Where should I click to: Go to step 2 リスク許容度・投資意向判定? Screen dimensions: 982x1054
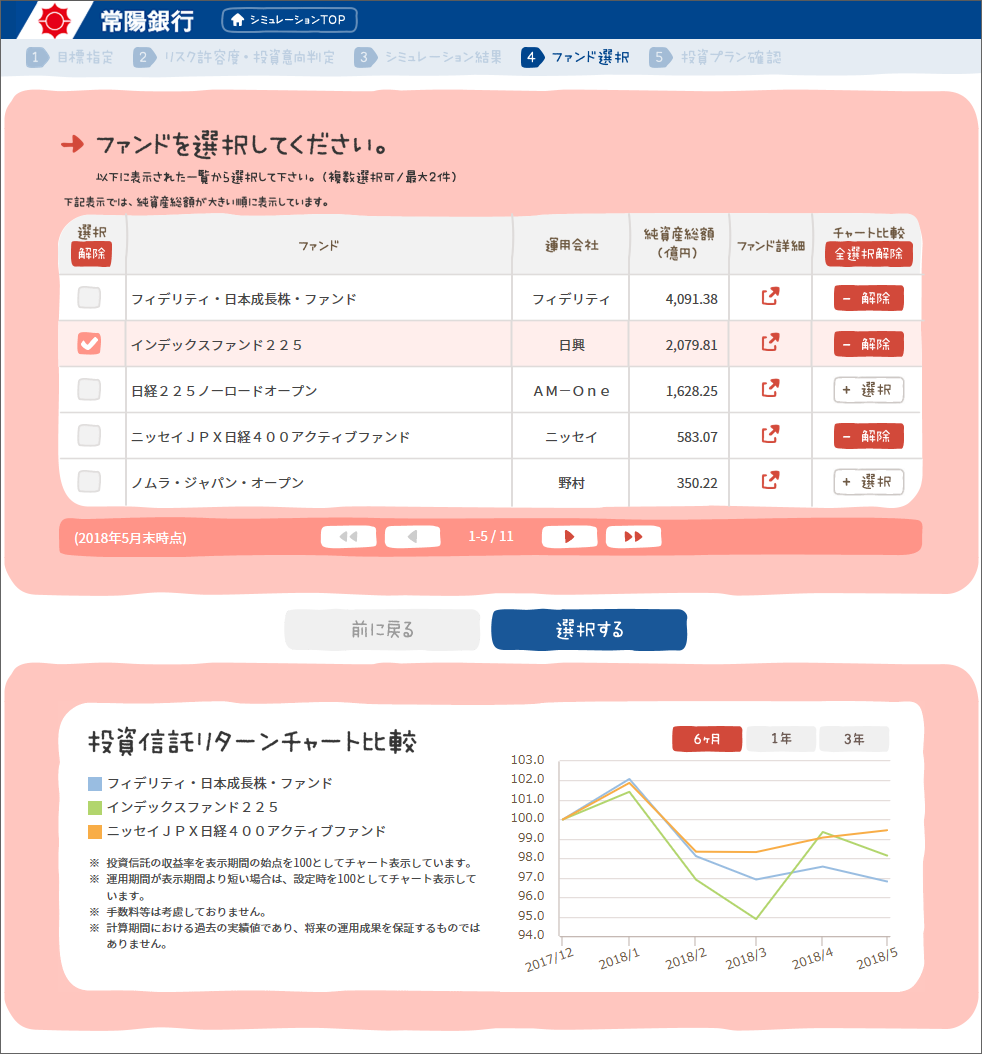pyautogui.click(x=234, y=57)
